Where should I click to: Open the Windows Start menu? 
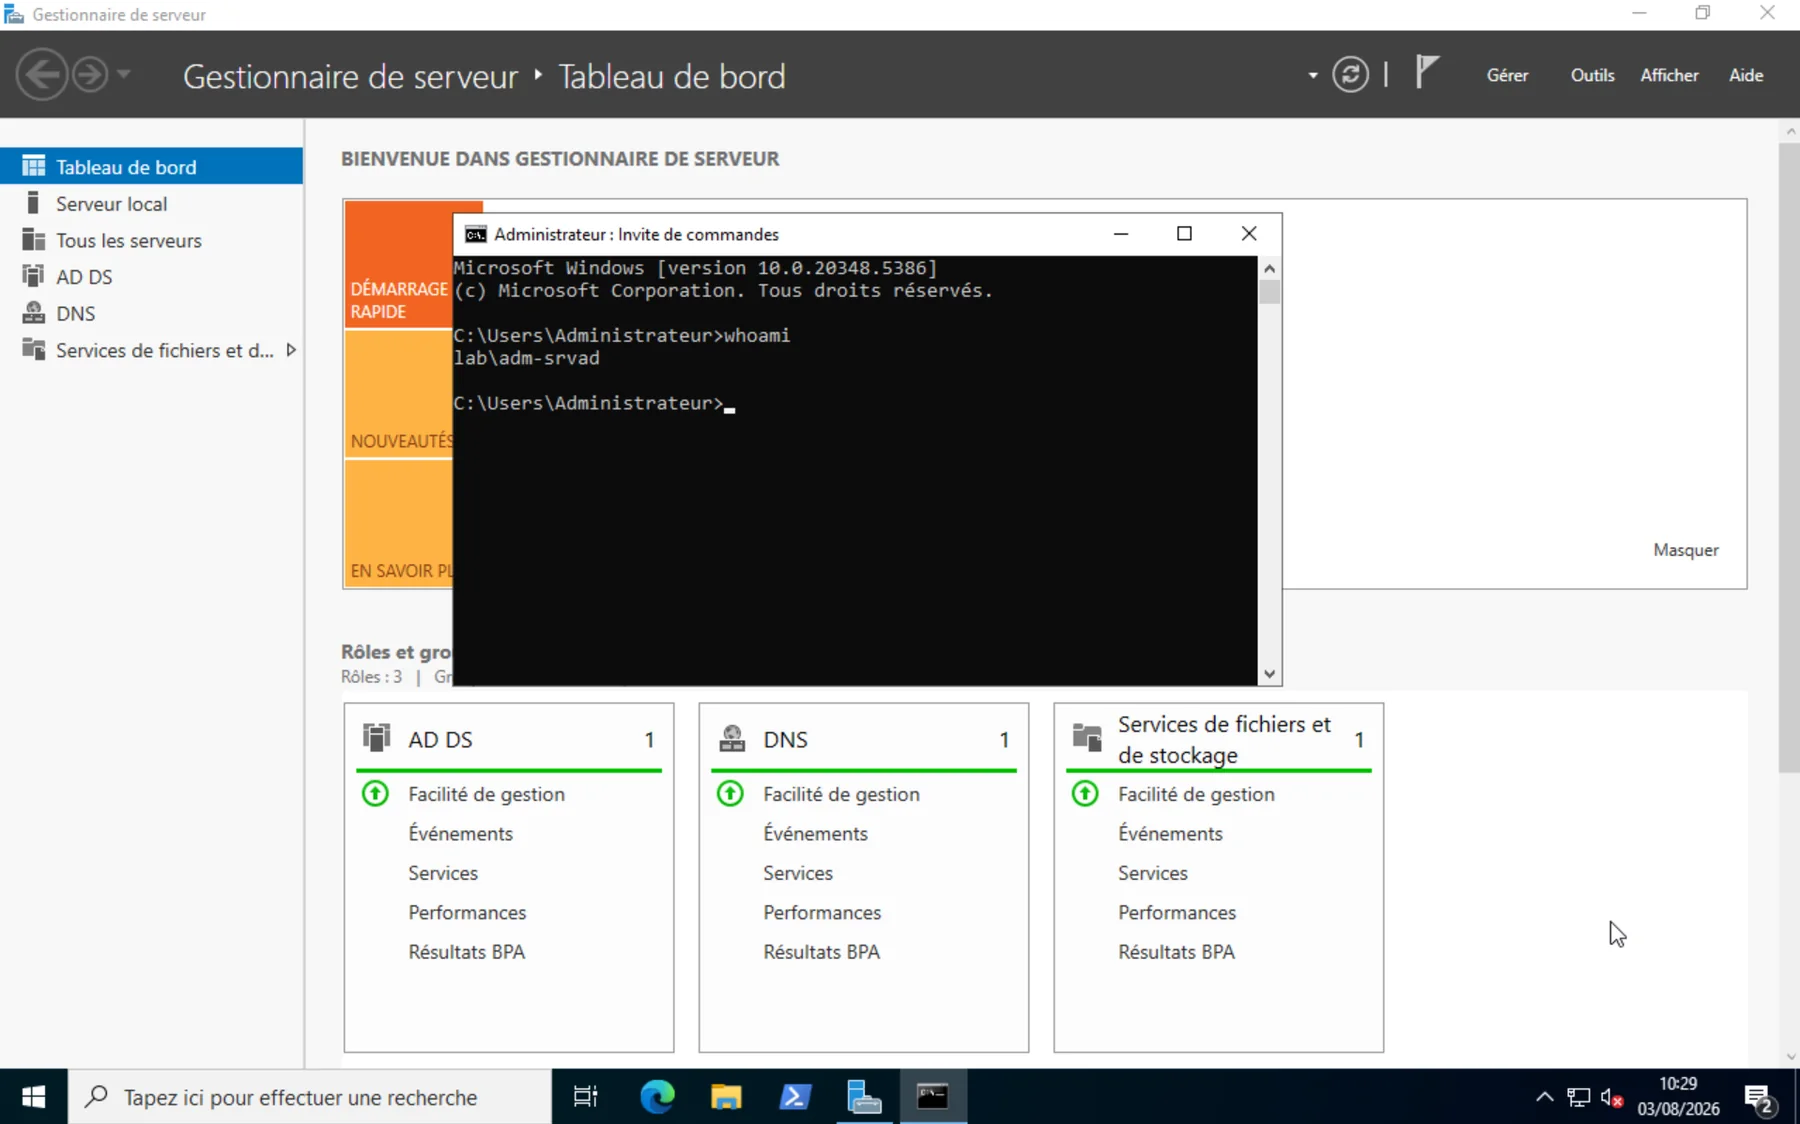click(x=33, y=1097)
